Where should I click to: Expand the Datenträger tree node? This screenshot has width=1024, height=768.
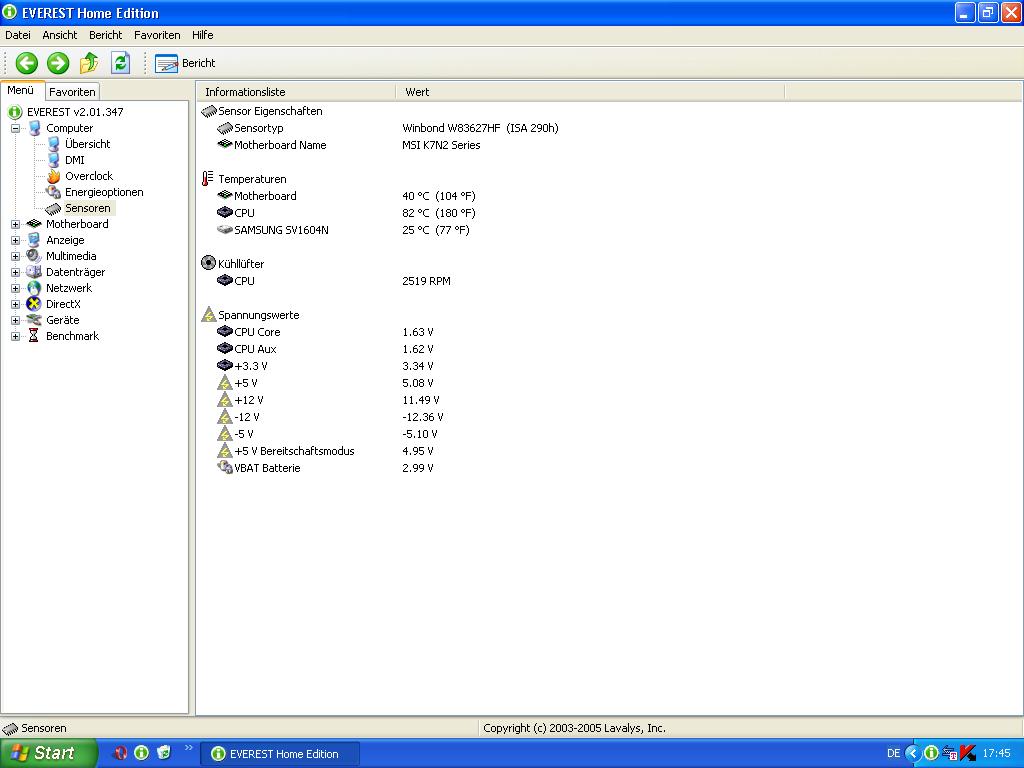click(15, 272)
